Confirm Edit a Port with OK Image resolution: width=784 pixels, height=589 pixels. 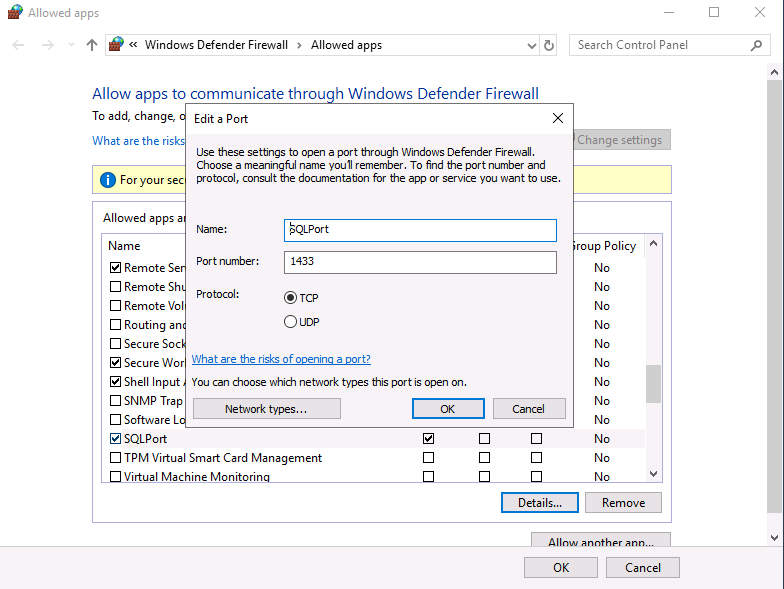click(448, 408)
